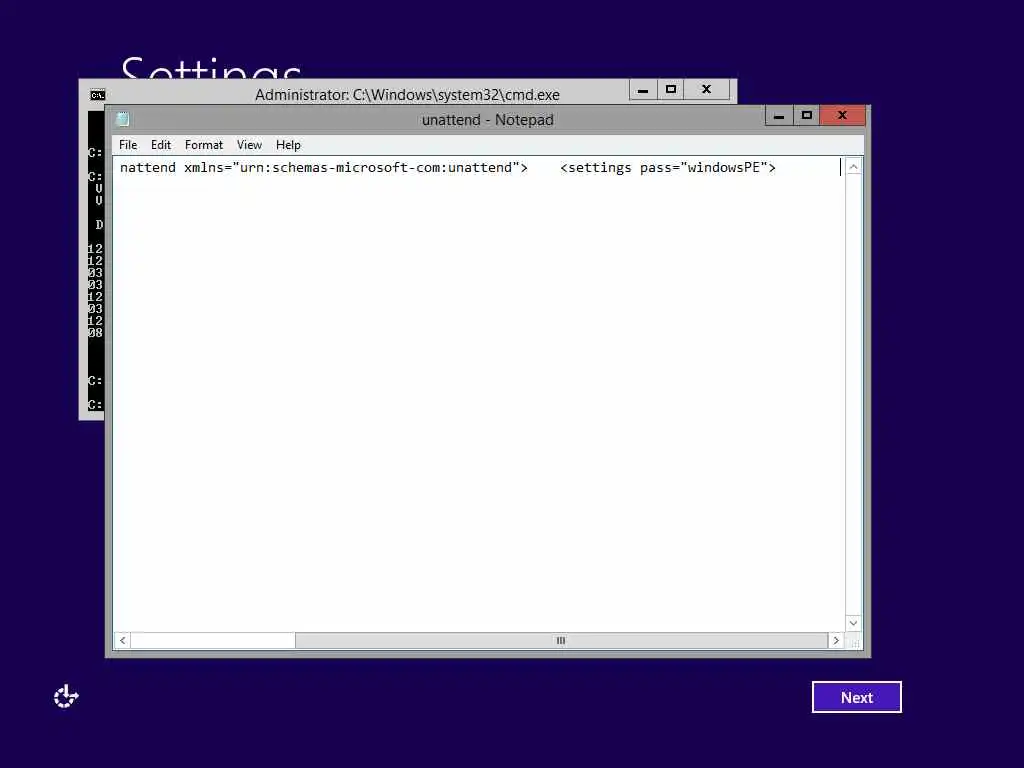The height and width of the screenshot is (768, 1024).
Task: Open the Ease of Access icon
Action: point(66,697)
